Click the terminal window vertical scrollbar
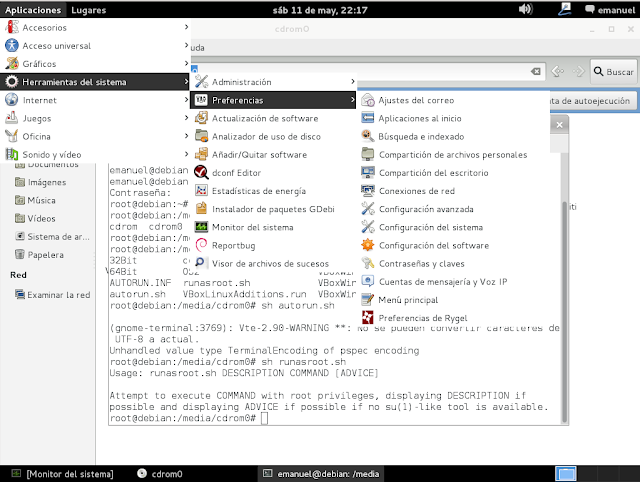640x482 pixels. click(x=564, y=312)
